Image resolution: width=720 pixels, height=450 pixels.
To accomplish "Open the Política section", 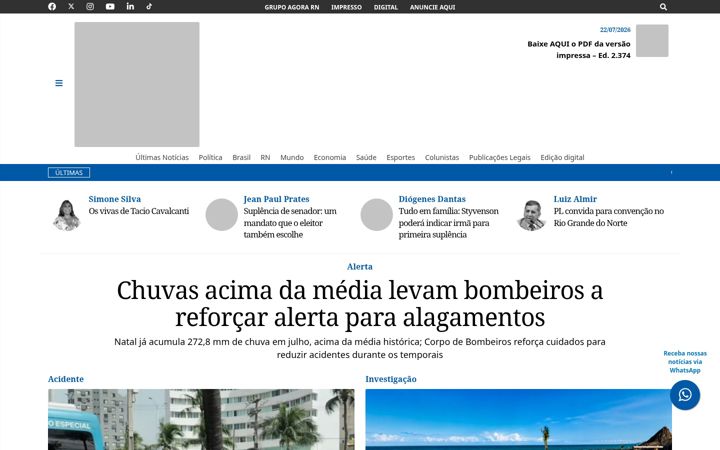I will pos(210,157).
